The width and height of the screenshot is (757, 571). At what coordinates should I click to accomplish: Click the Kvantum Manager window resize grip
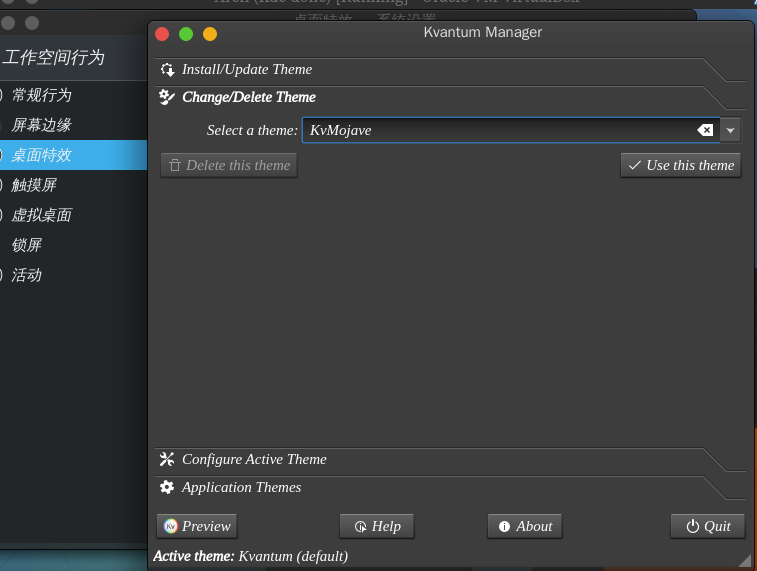745,560
